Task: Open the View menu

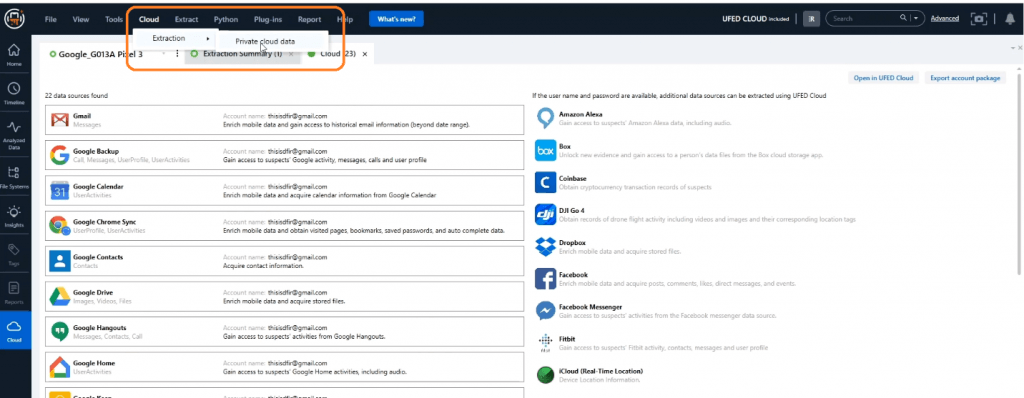Action: coord(81,20)
